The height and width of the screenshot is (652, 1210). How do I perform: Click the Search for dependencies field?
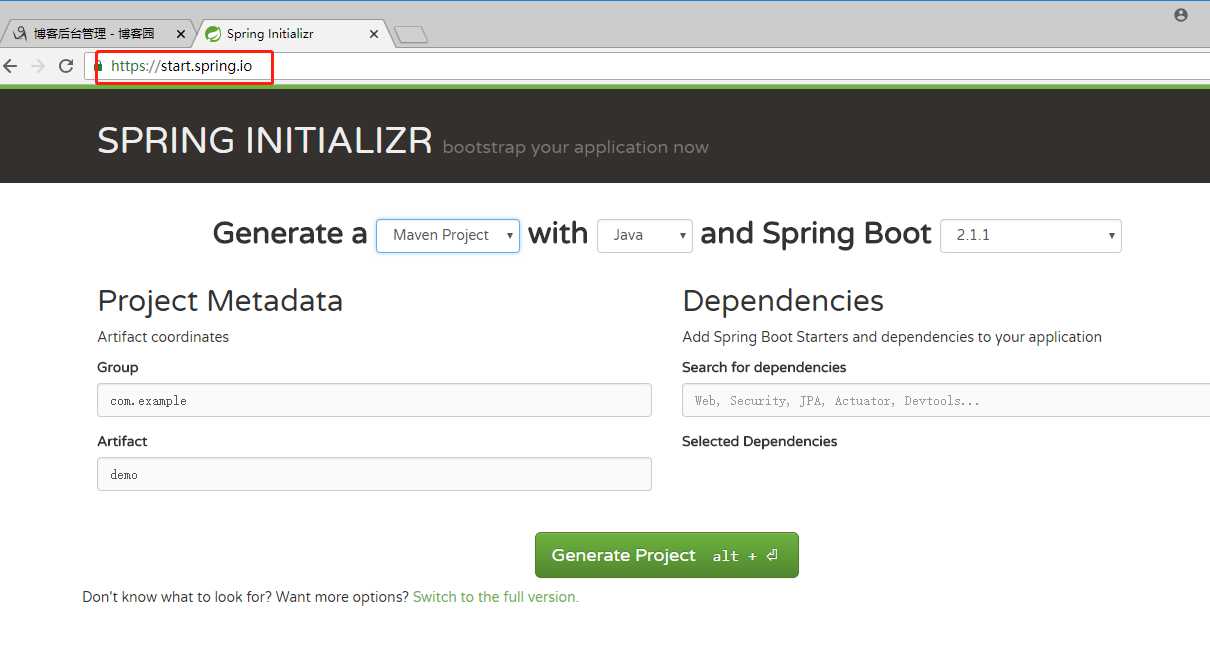946,400
